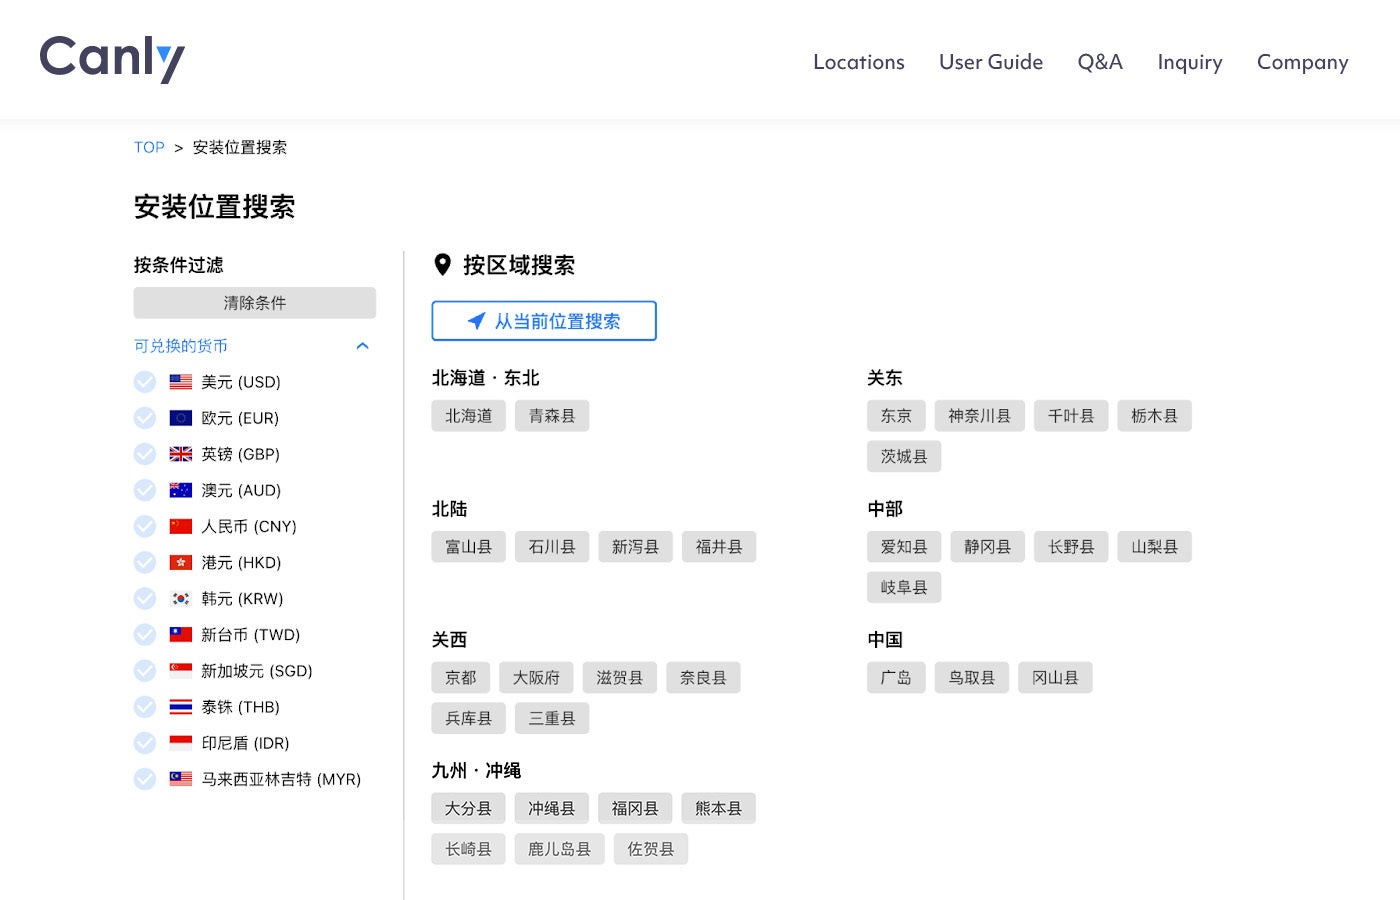Screen dimensions: 1400x900
Task: Select 长野县 prefecture
Action: click(x=1071, y=547)
